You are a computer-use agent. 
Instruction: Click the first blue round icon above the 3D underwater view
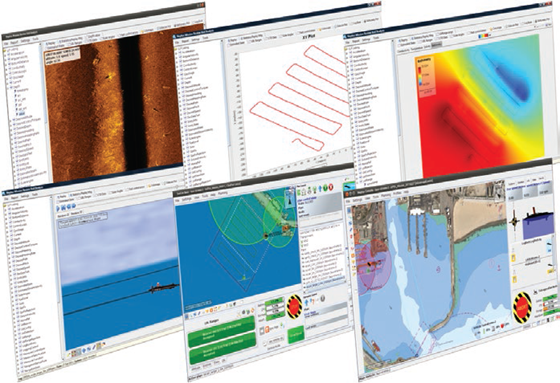(x=58, y=208)
